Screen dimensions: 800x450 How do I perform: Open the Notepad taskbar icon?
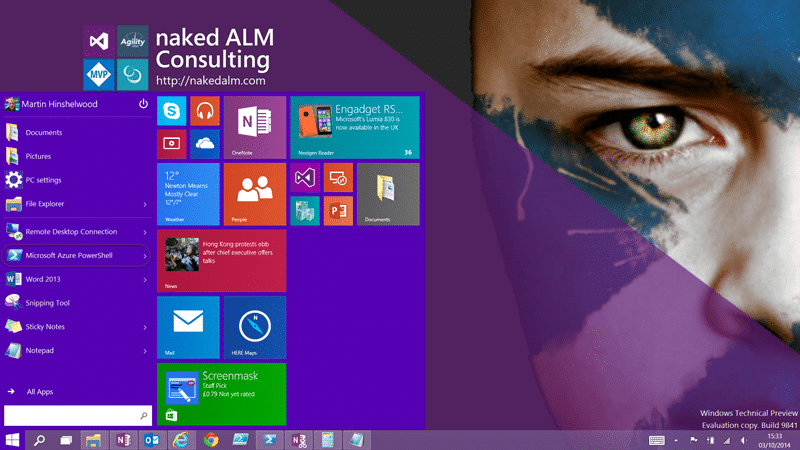coord(357,440)
